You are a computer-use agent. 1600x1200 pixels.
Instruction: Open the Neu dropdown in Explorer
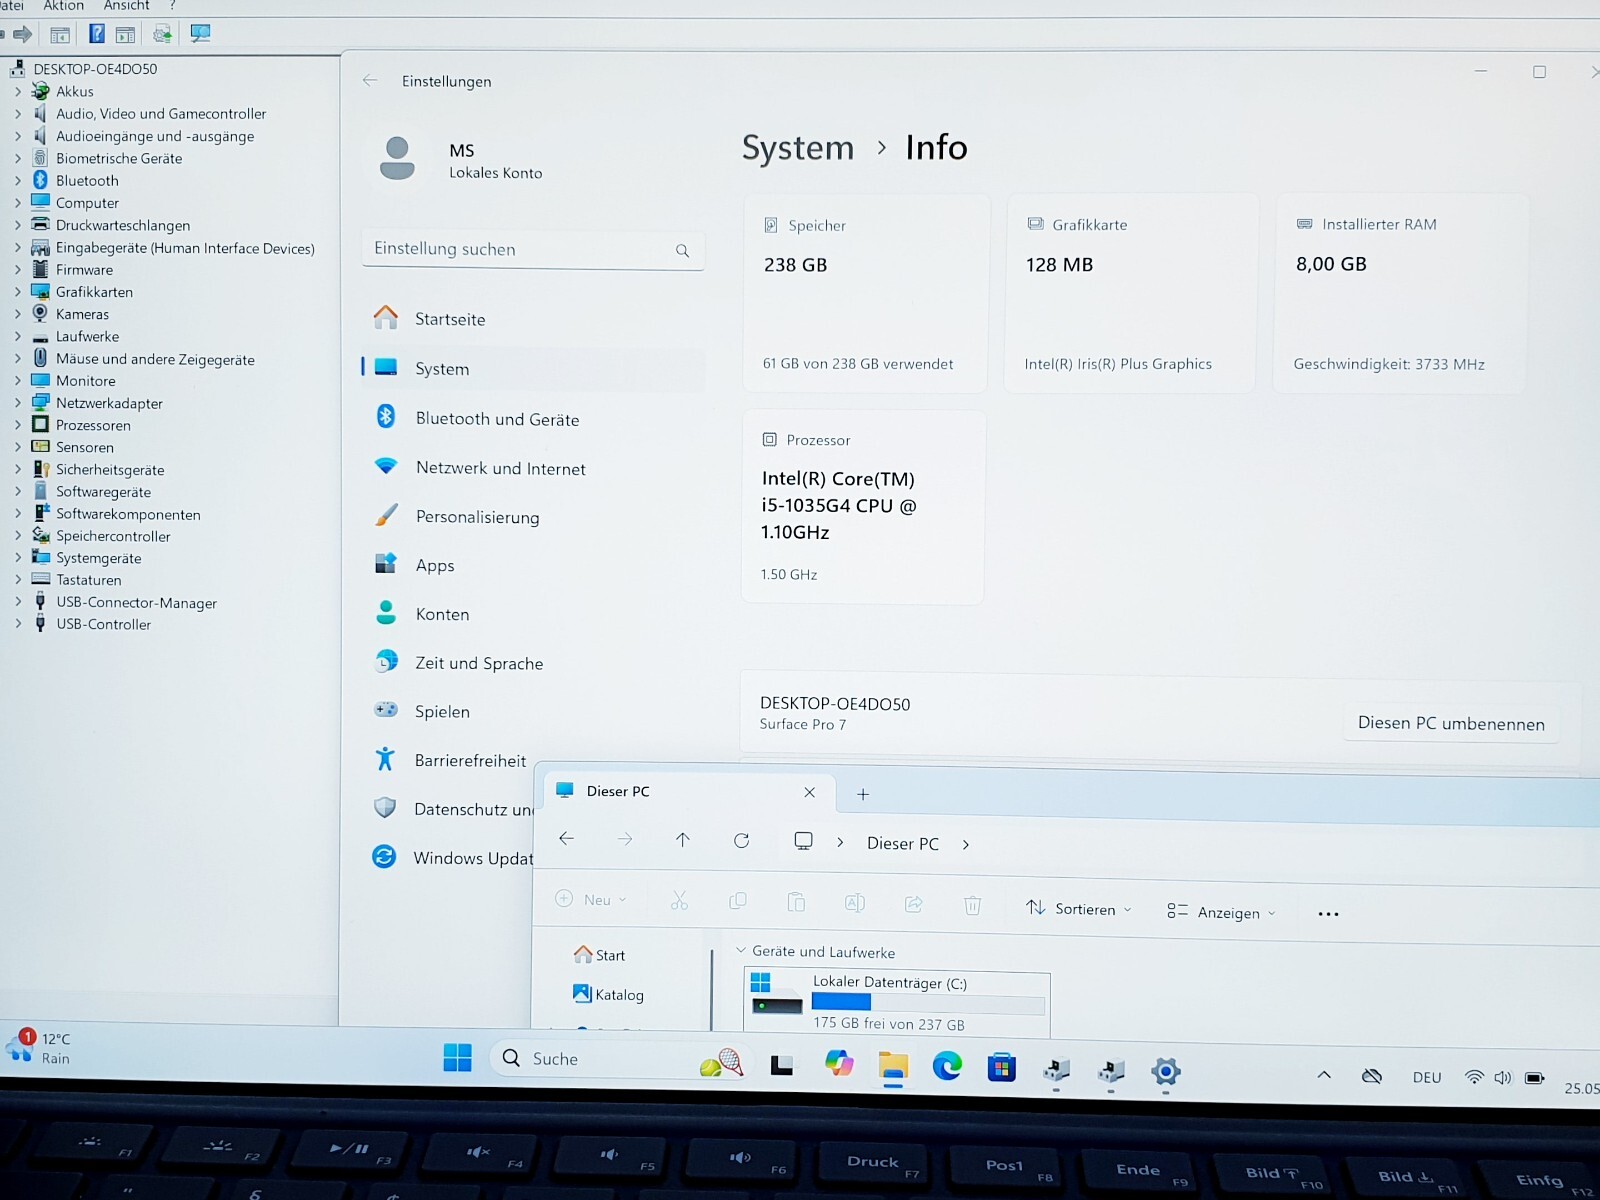[591, 899]
